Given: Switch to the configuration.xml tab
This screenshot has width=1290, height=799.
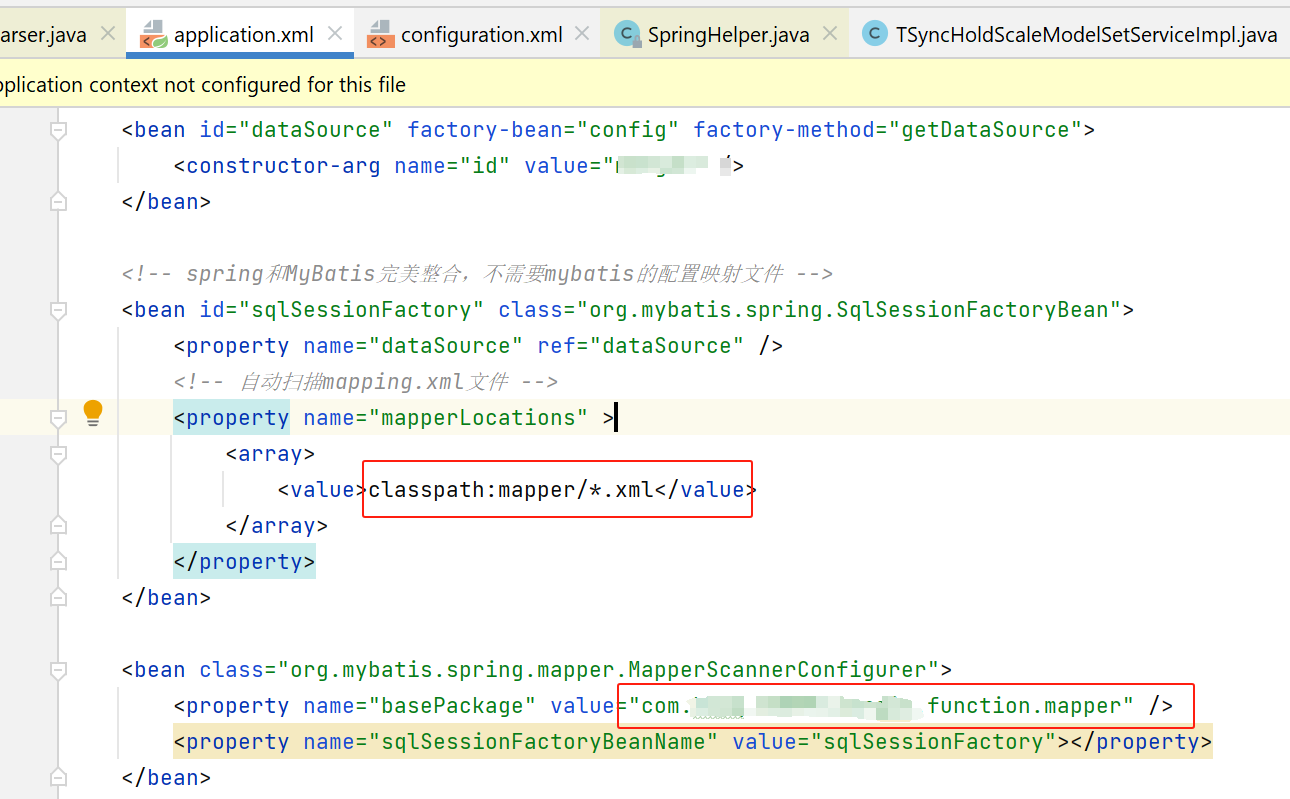Looking at the screenshot, I should pyautogui.click(x=481, y=35).
